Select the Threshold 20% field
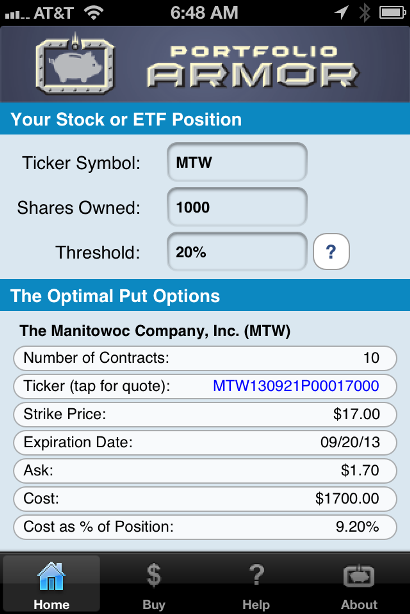The image size is (410, 614). (x=237, y=251)
